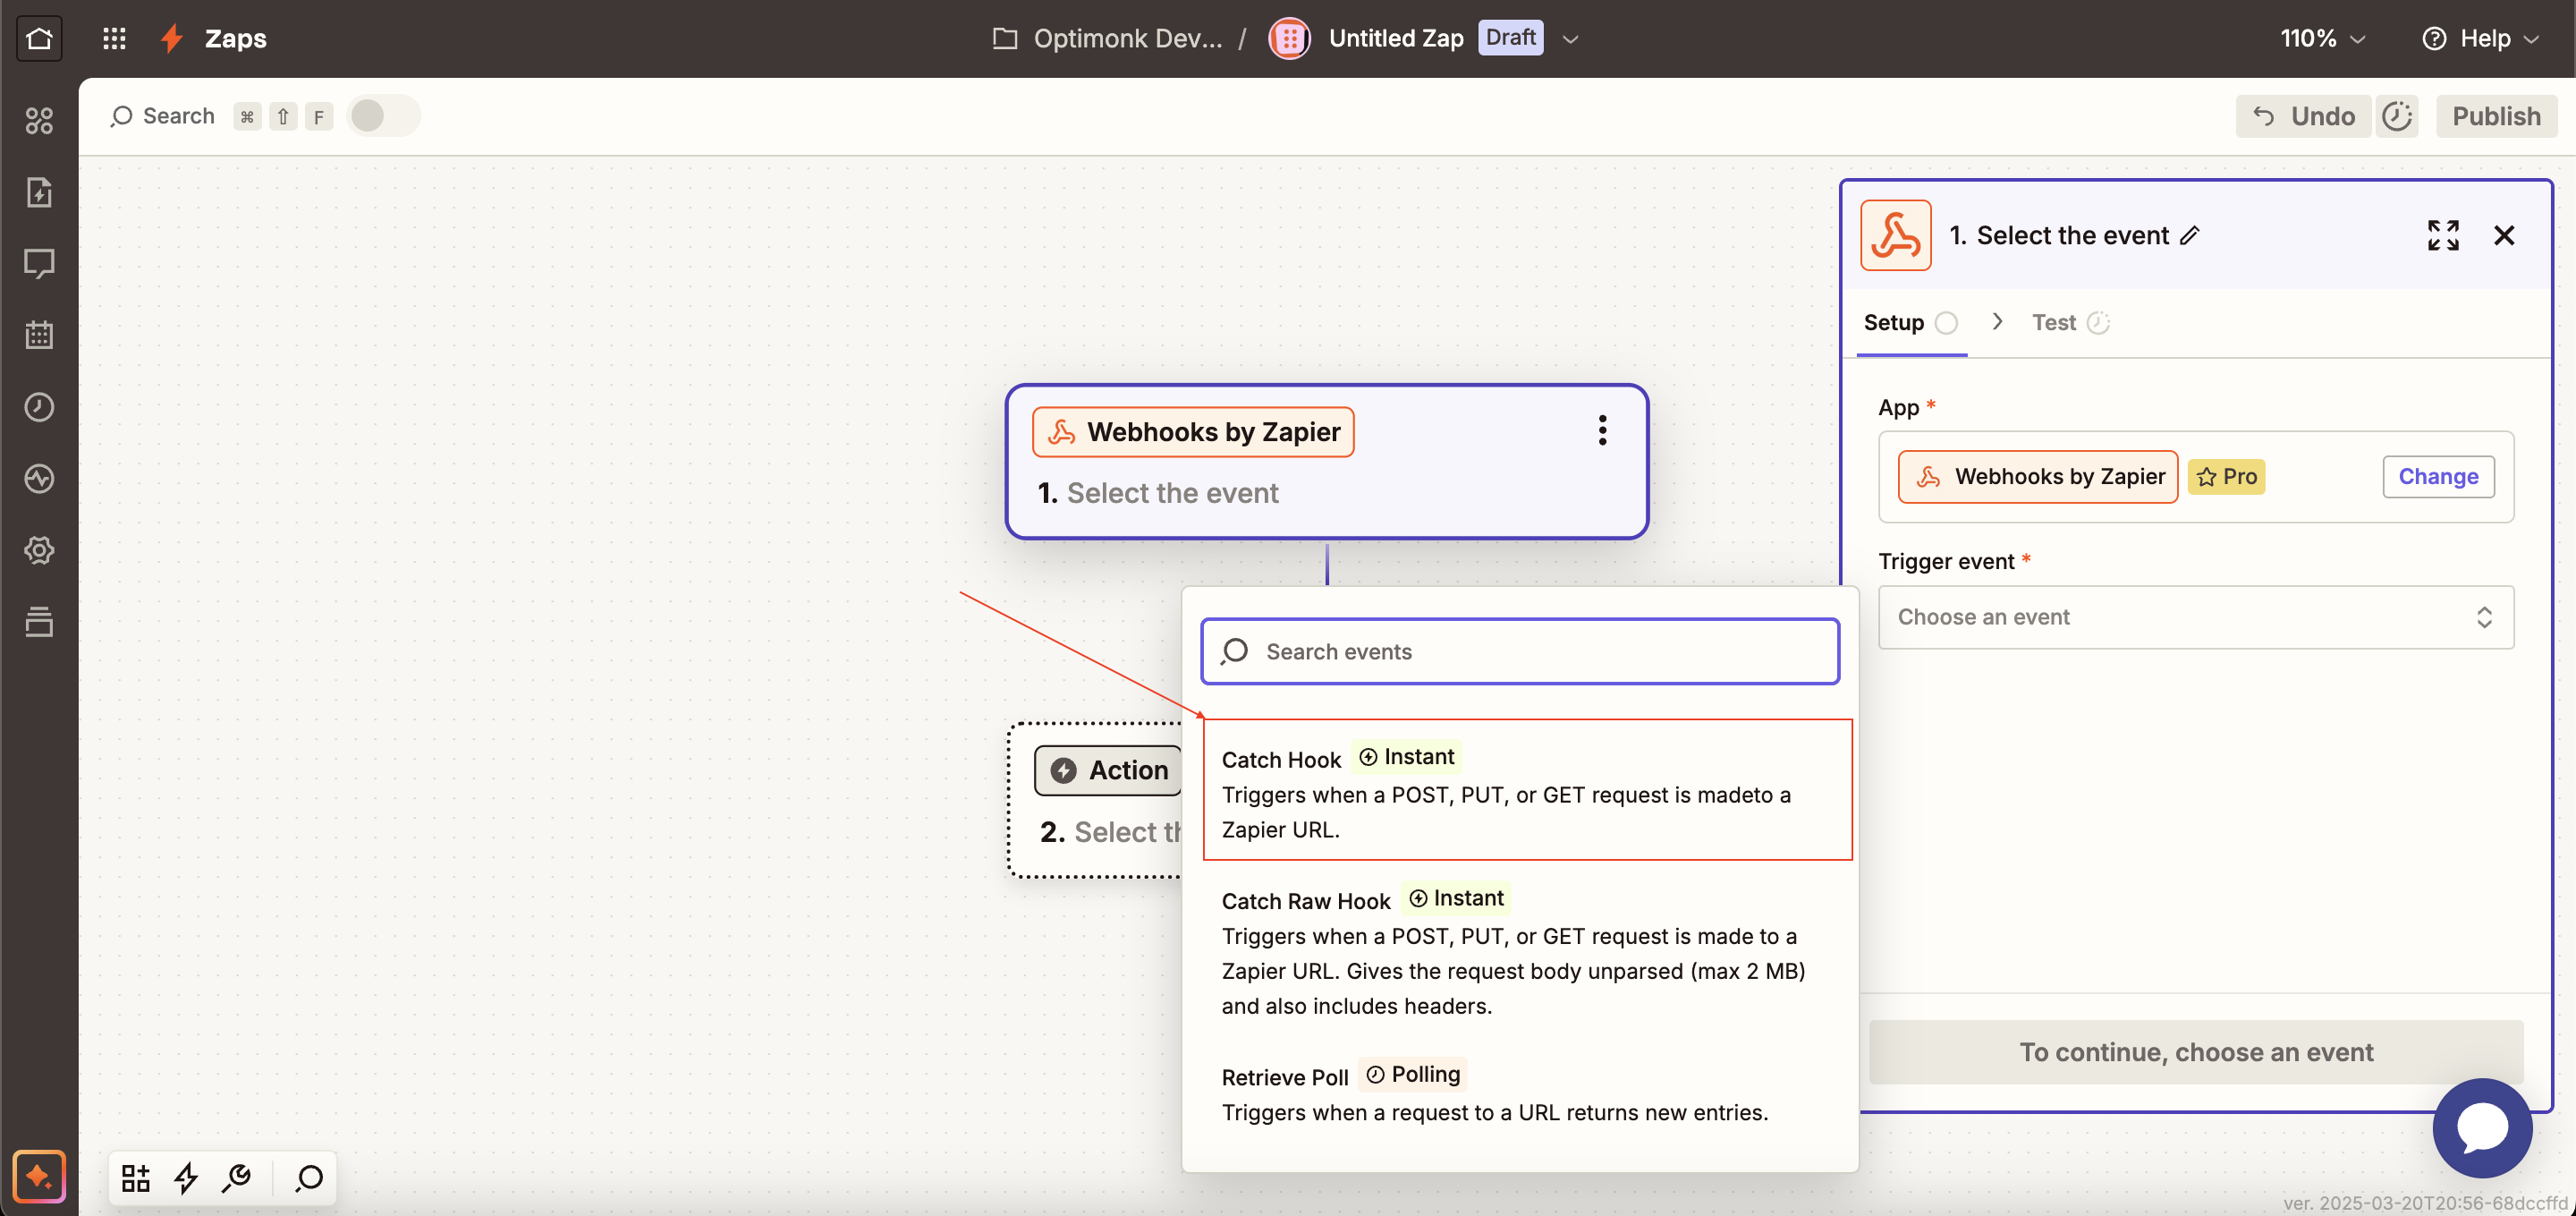This screenshot has height=1216, width=2576.
Task: Click the chevron between Setup and Test
Action: pos(1996,321)
